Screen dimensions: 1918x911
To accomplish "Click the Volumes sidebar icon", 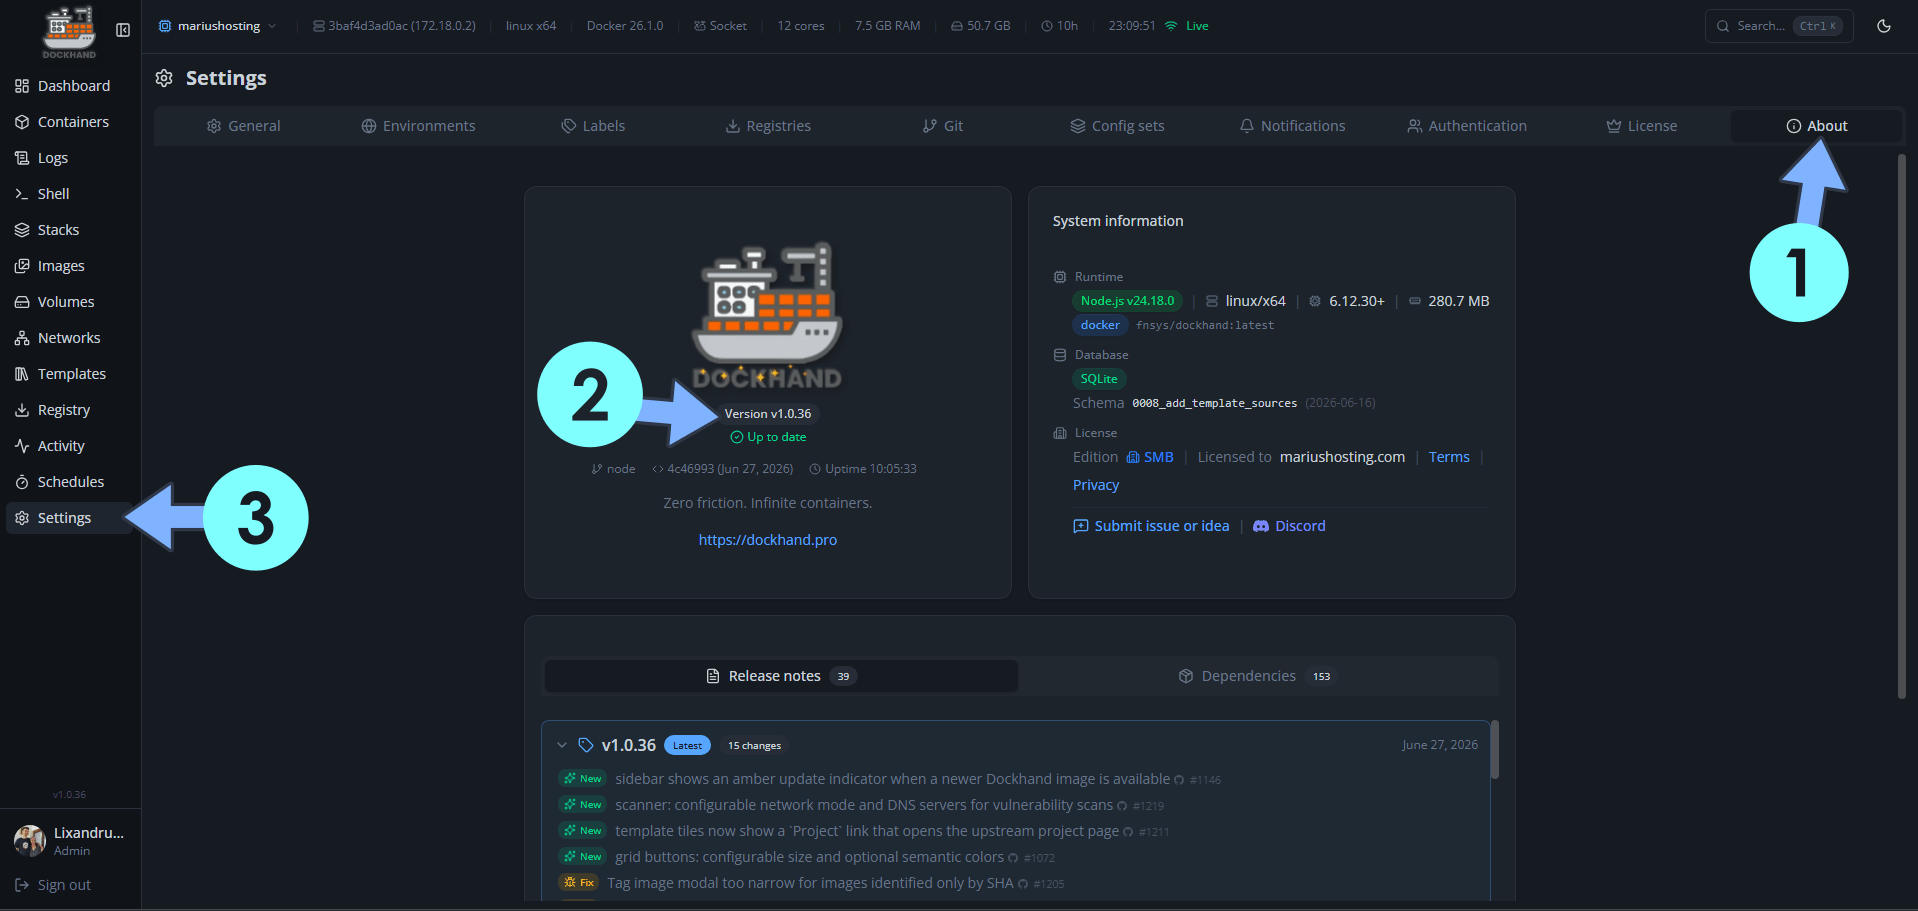I will point(22,302).
